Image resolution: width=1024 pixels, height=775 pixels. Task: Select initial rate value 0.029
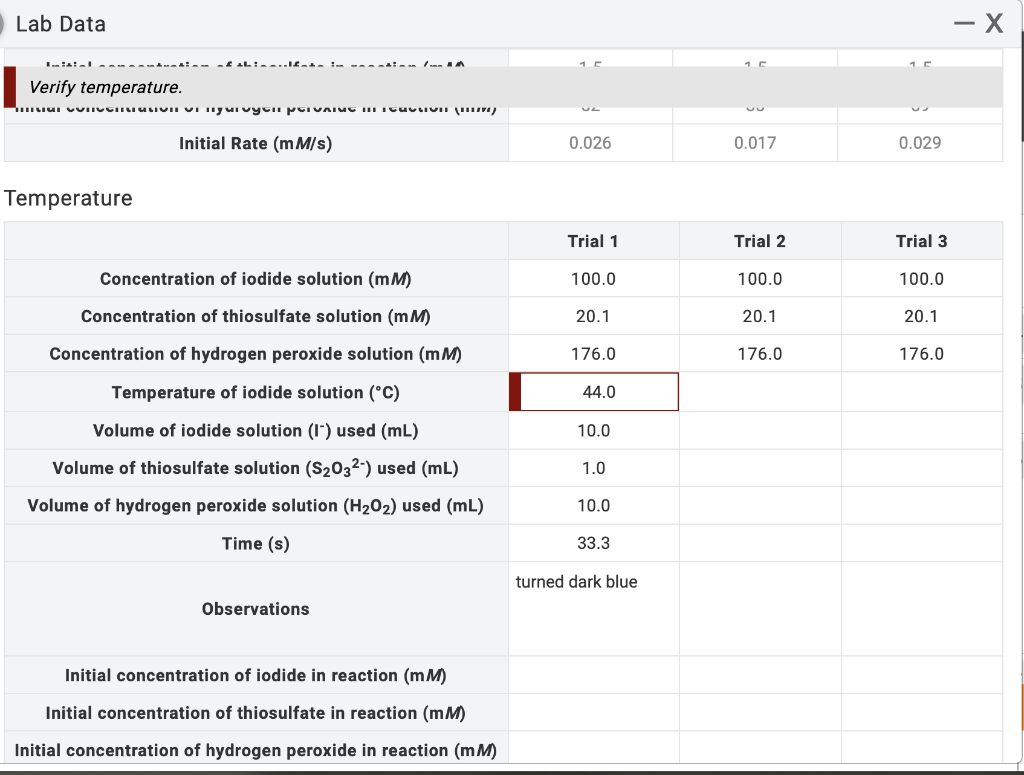click(x=920, y=143)
